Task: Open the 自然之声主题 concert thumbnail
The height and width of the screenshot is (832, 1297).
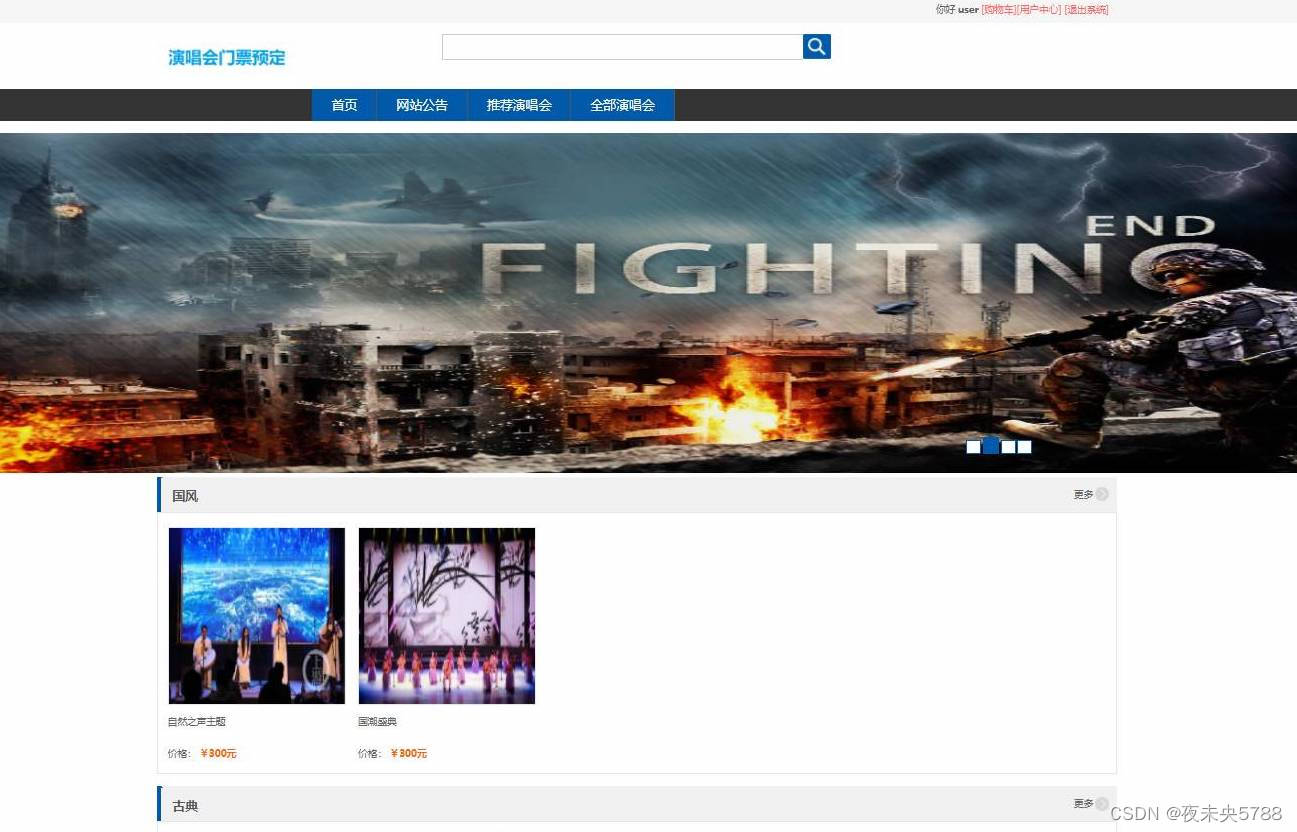Action: click(257, 616)
